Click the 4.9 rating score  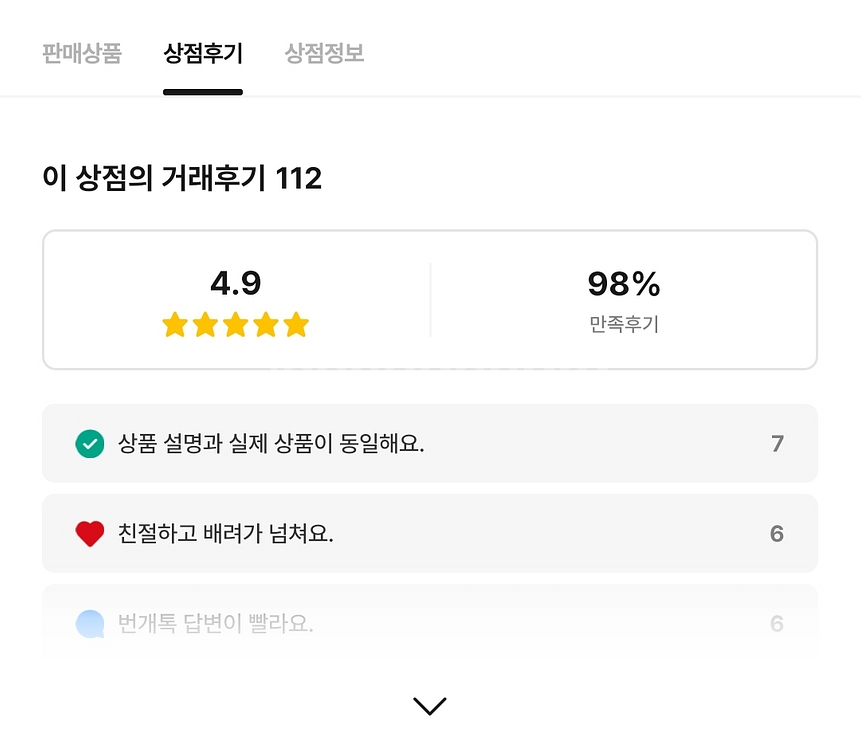click(x=235, y=284)
